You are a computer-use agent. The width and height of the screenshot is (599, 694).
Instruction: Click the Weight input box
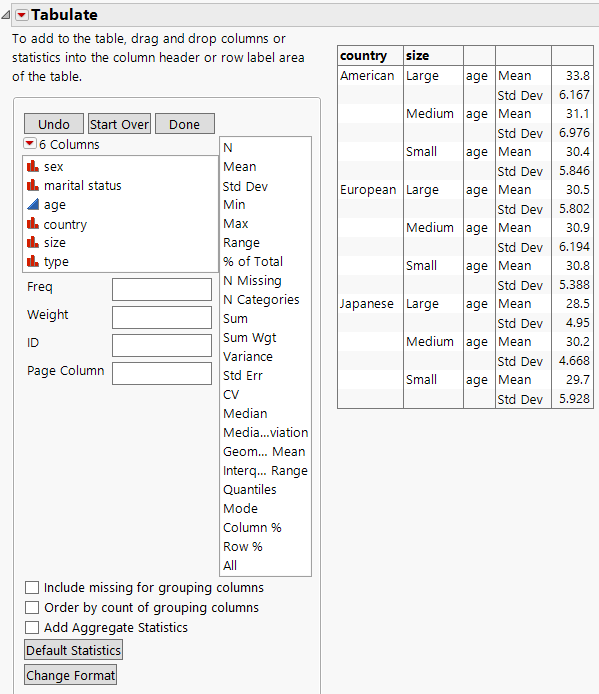coord(162,317)
